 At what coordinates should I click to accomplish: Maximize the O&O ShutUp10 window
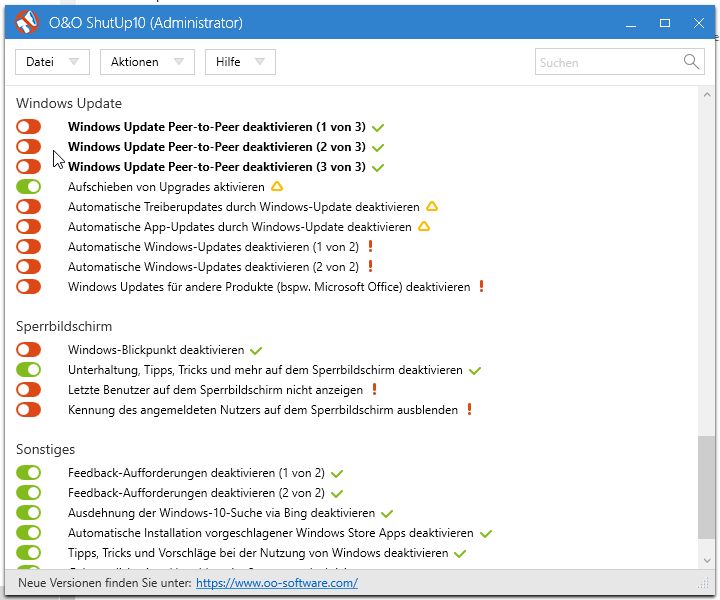pos(665,22)
